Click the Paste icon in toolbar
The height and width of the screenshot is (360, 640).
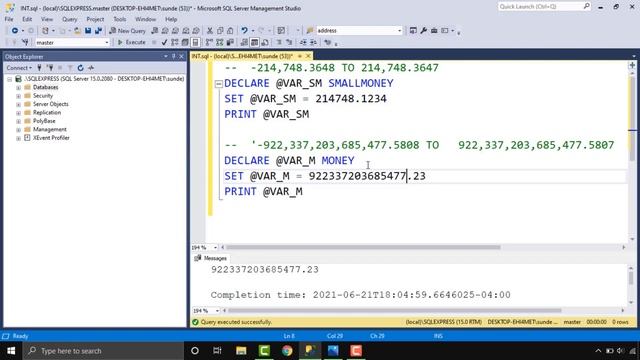pyautogui.click(x=230, y=31)
